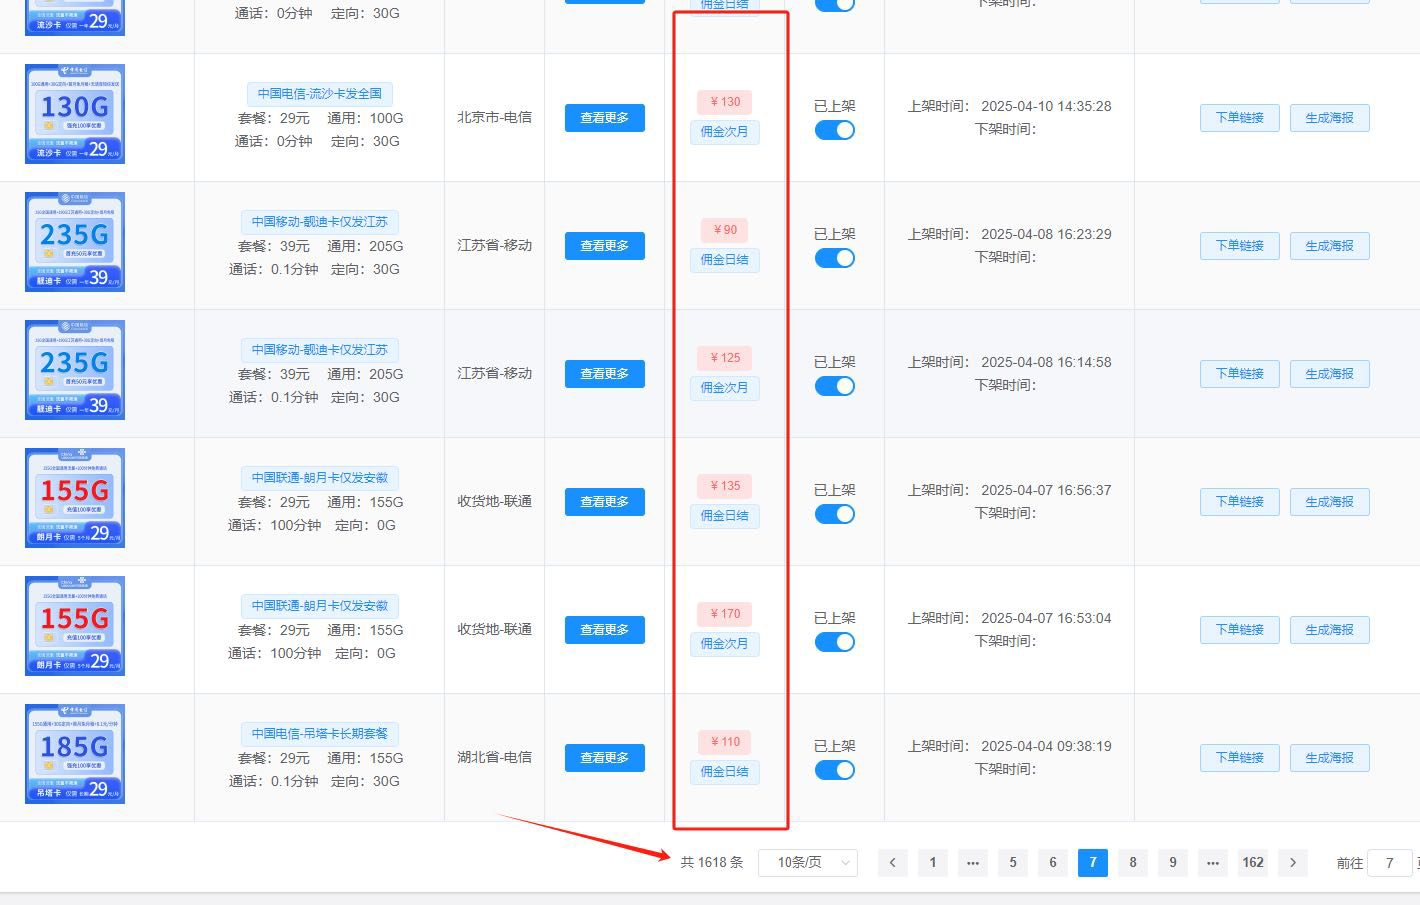Click the 中国移动-靓迪卡仅发江苏 tag in the ¥125 row

click(320, 350)
